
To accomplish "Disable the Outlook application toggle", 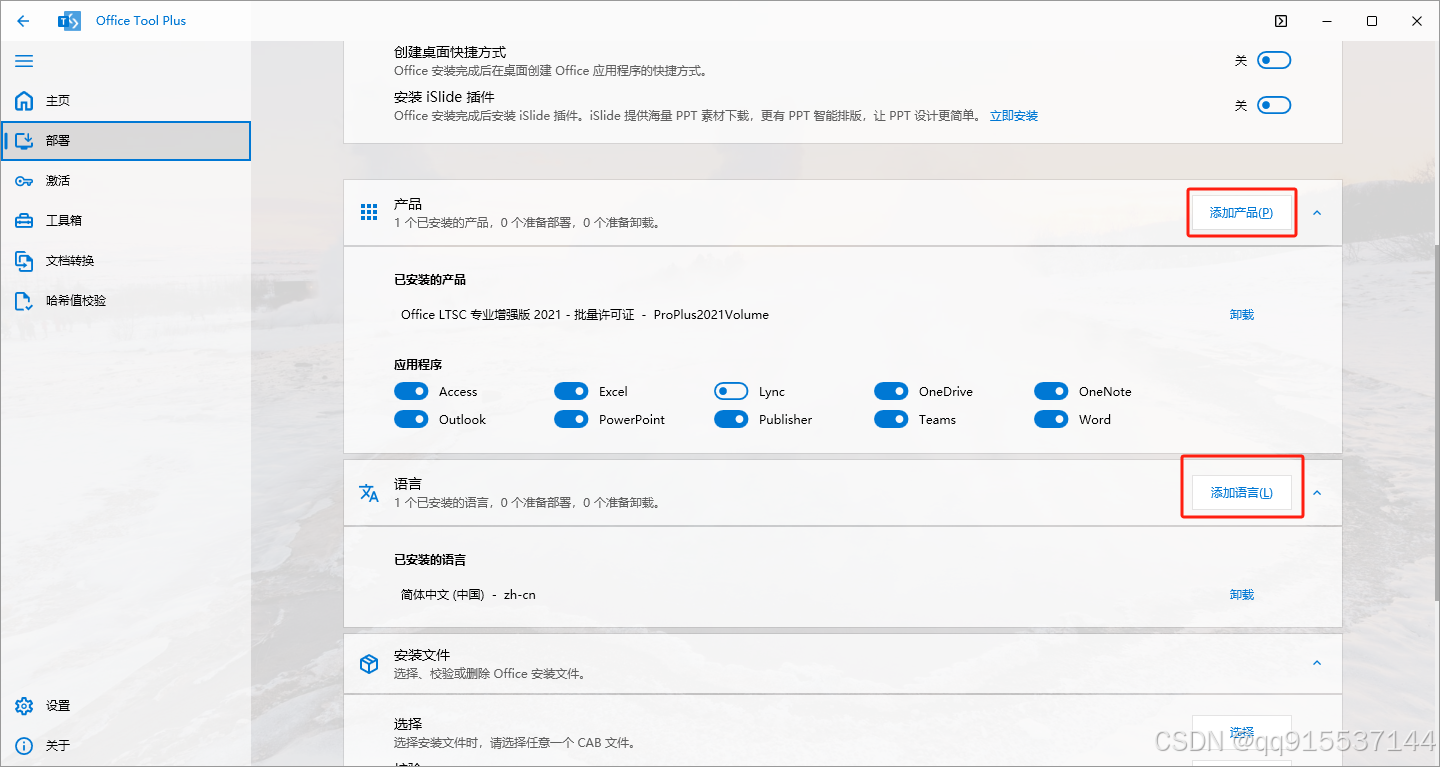I will (411, 419).
